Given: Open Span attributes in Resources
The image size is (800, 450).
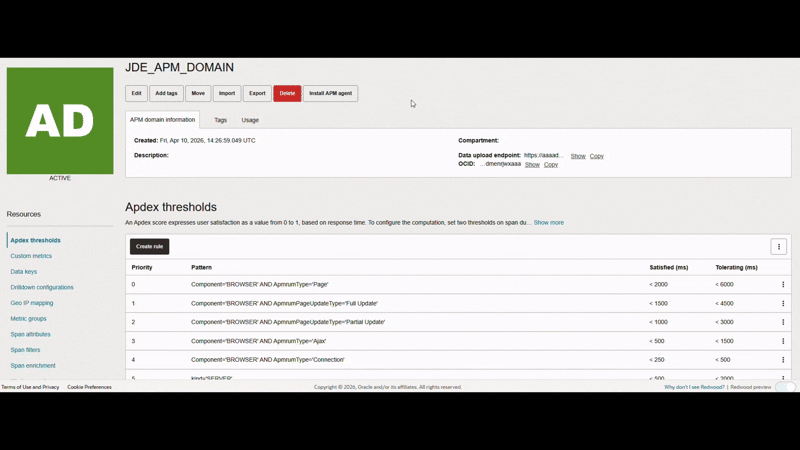Looking at the screenshot, I should 31,335.
